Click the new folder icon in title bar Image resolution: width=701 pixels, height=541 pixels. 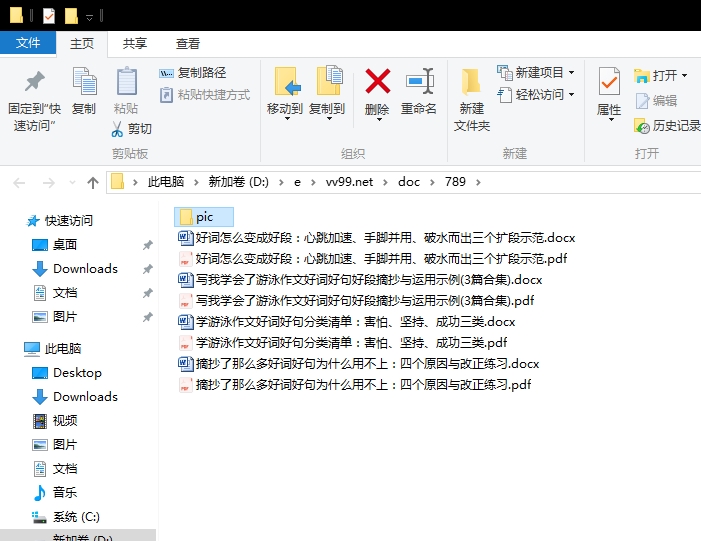[x=71, y=16]
